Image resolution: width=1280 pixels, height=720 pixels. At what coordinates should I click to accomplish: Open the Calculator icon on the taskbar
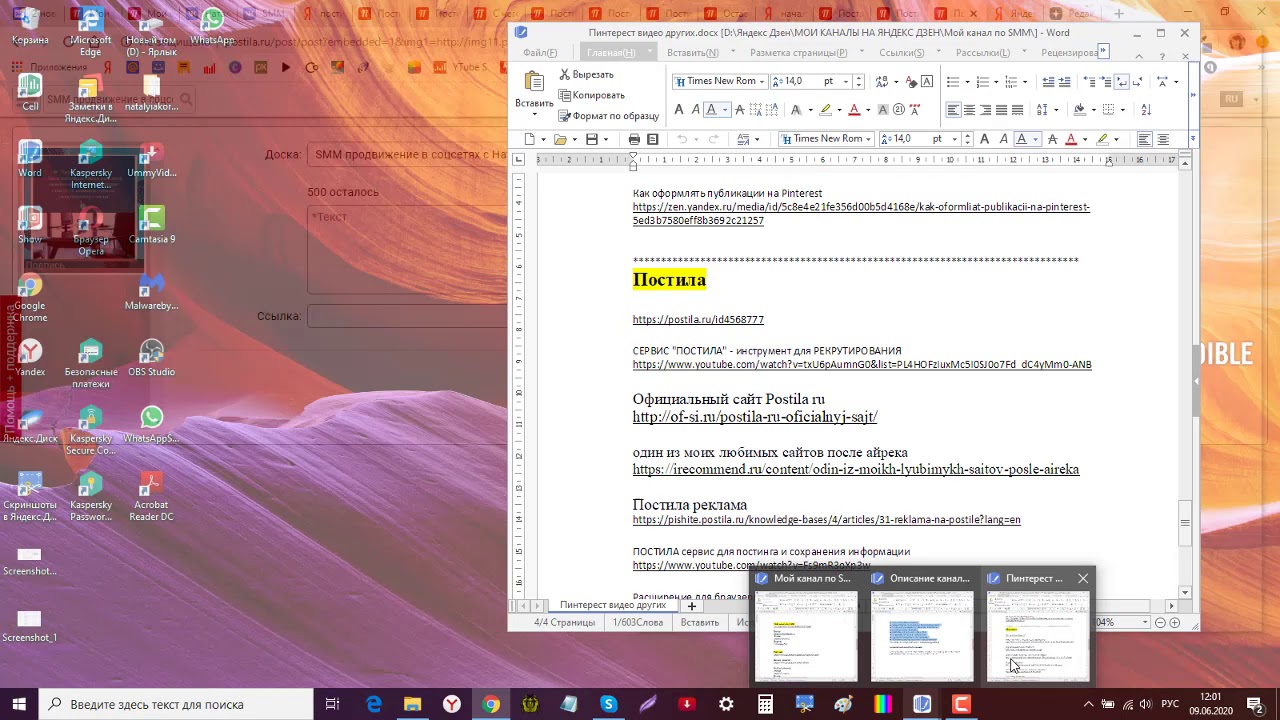[765, 704]
